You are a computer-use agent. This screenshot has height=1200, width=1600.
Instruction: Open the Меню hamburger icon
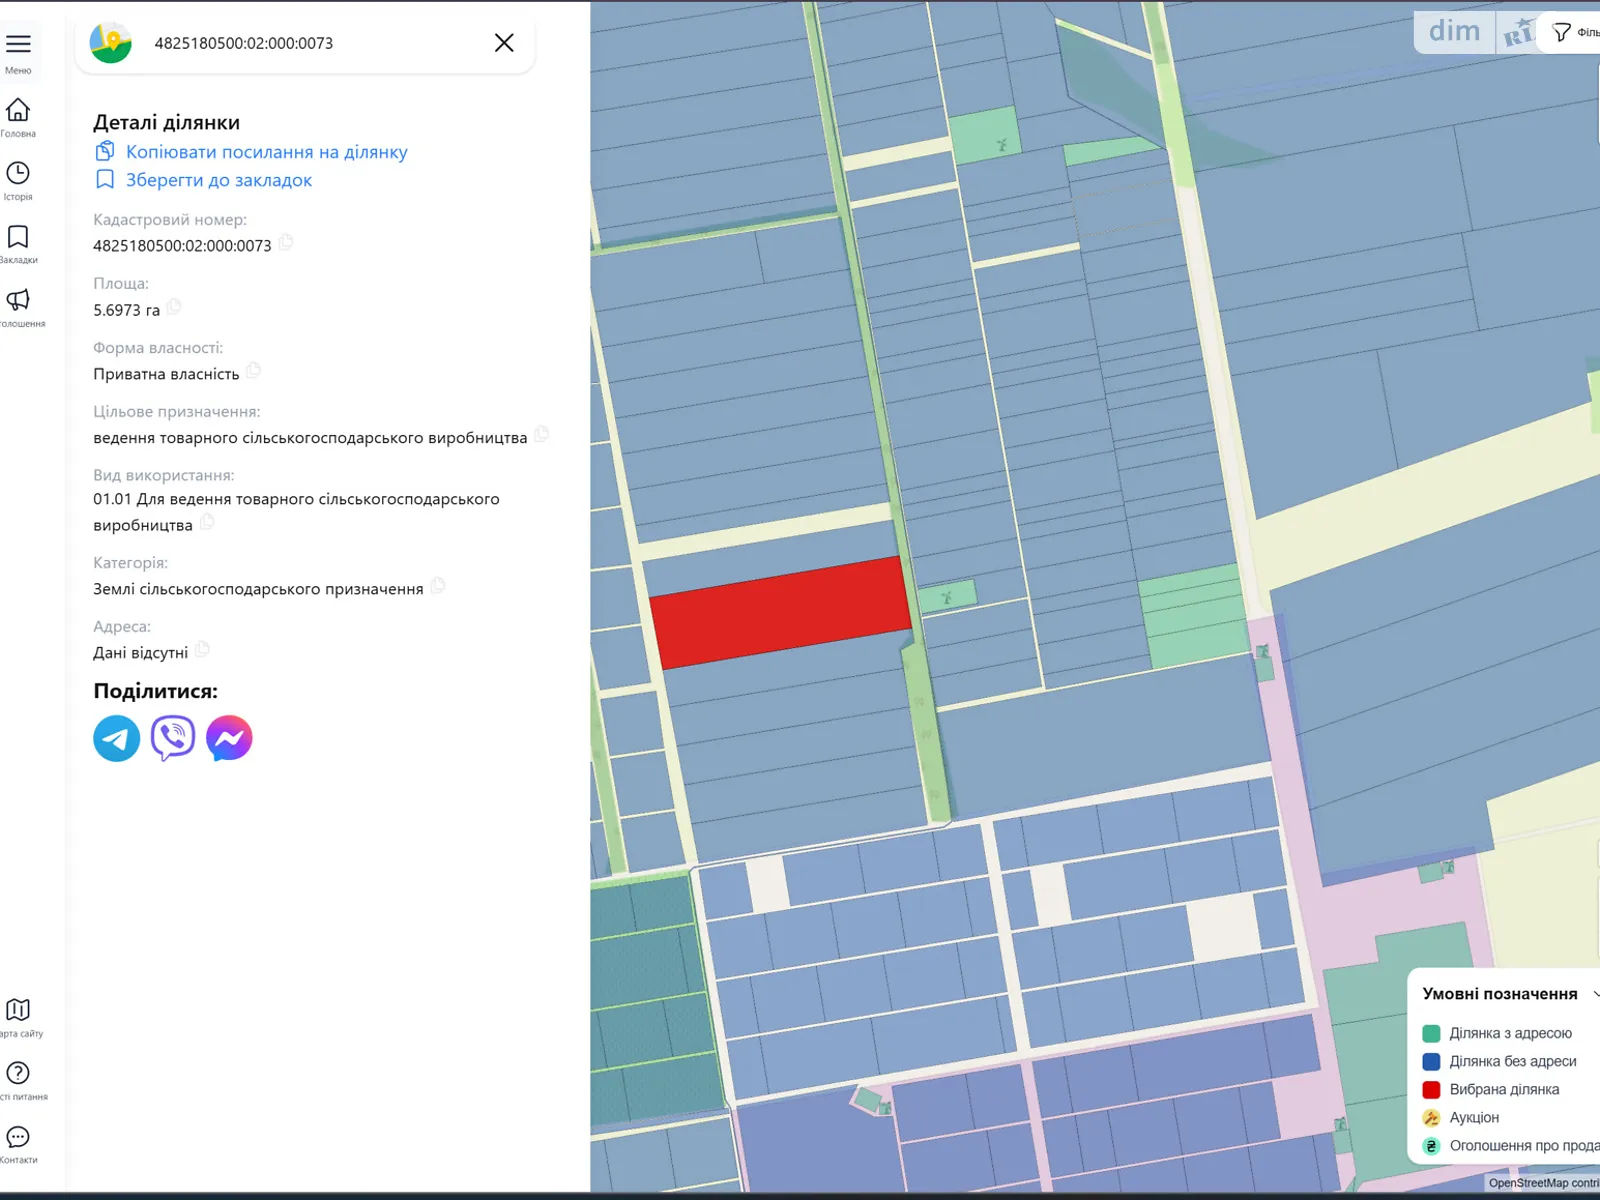coord(18,43)
